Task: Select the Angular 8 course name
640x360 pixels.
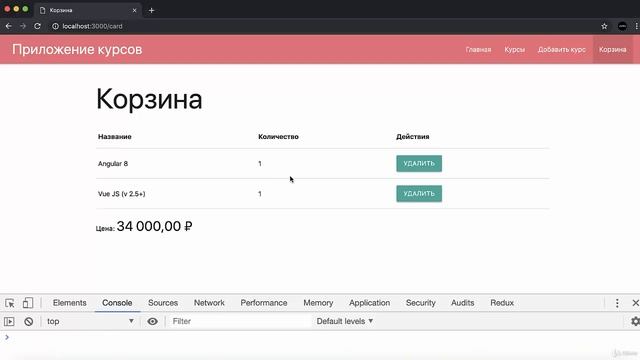Action: 113,164
